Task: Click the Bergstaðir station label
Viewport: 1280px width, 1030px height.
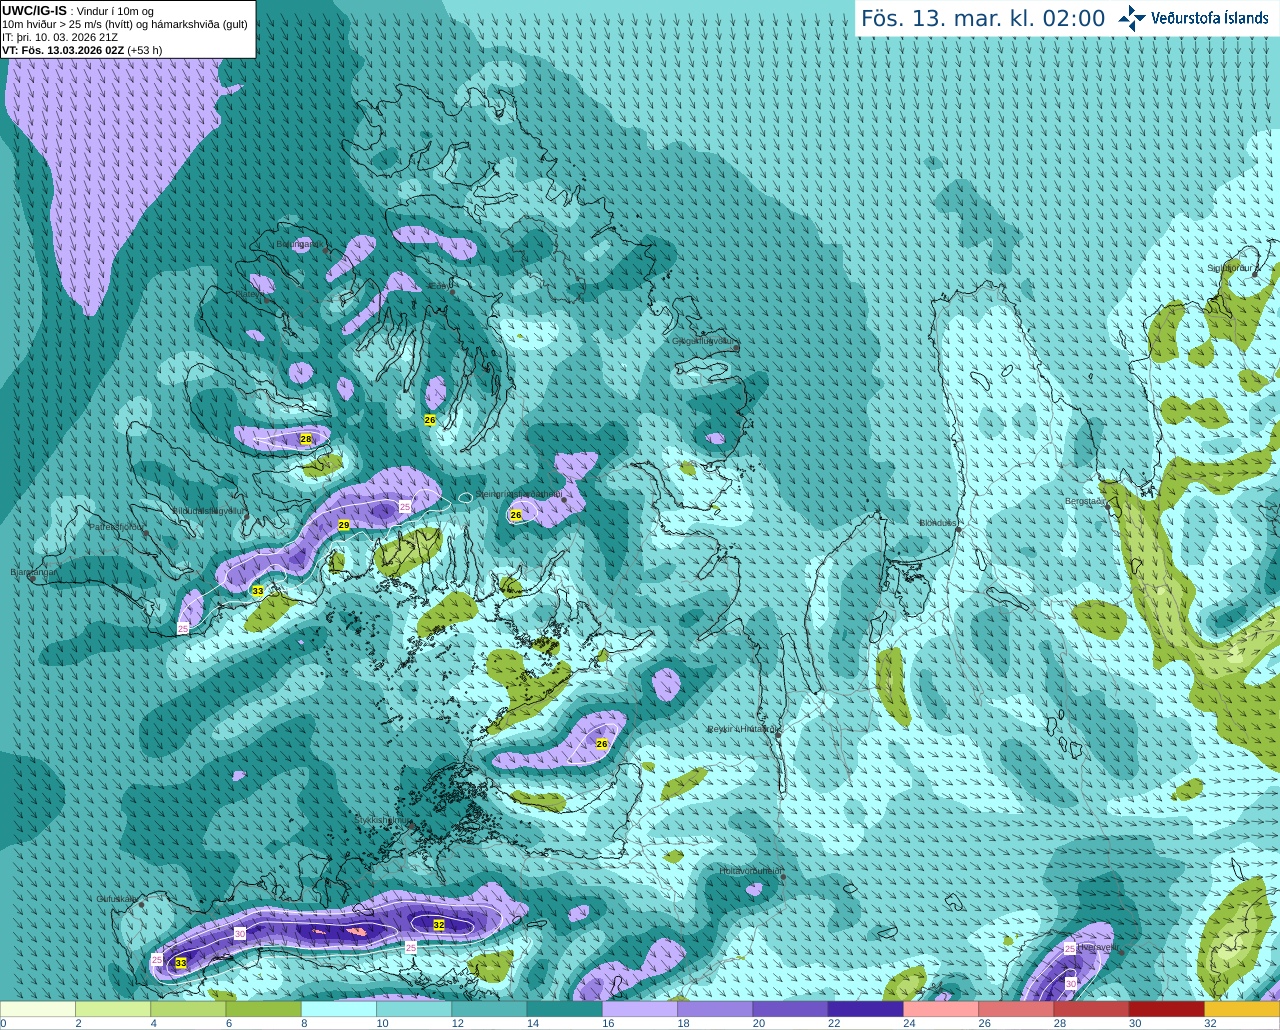Action: [x=1085, y=501]
